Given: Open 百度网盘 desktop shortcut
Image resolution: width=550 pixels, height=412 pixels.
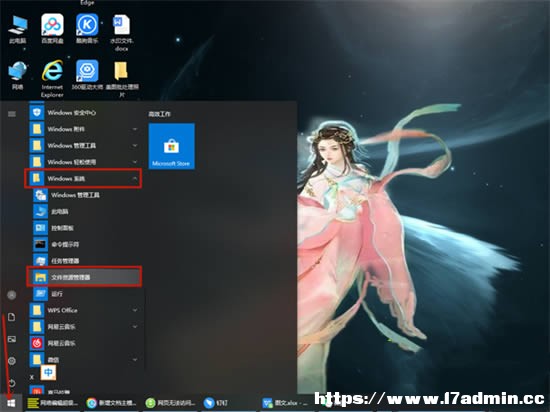Looking at the screenshot, I should [x=52, y=29].
